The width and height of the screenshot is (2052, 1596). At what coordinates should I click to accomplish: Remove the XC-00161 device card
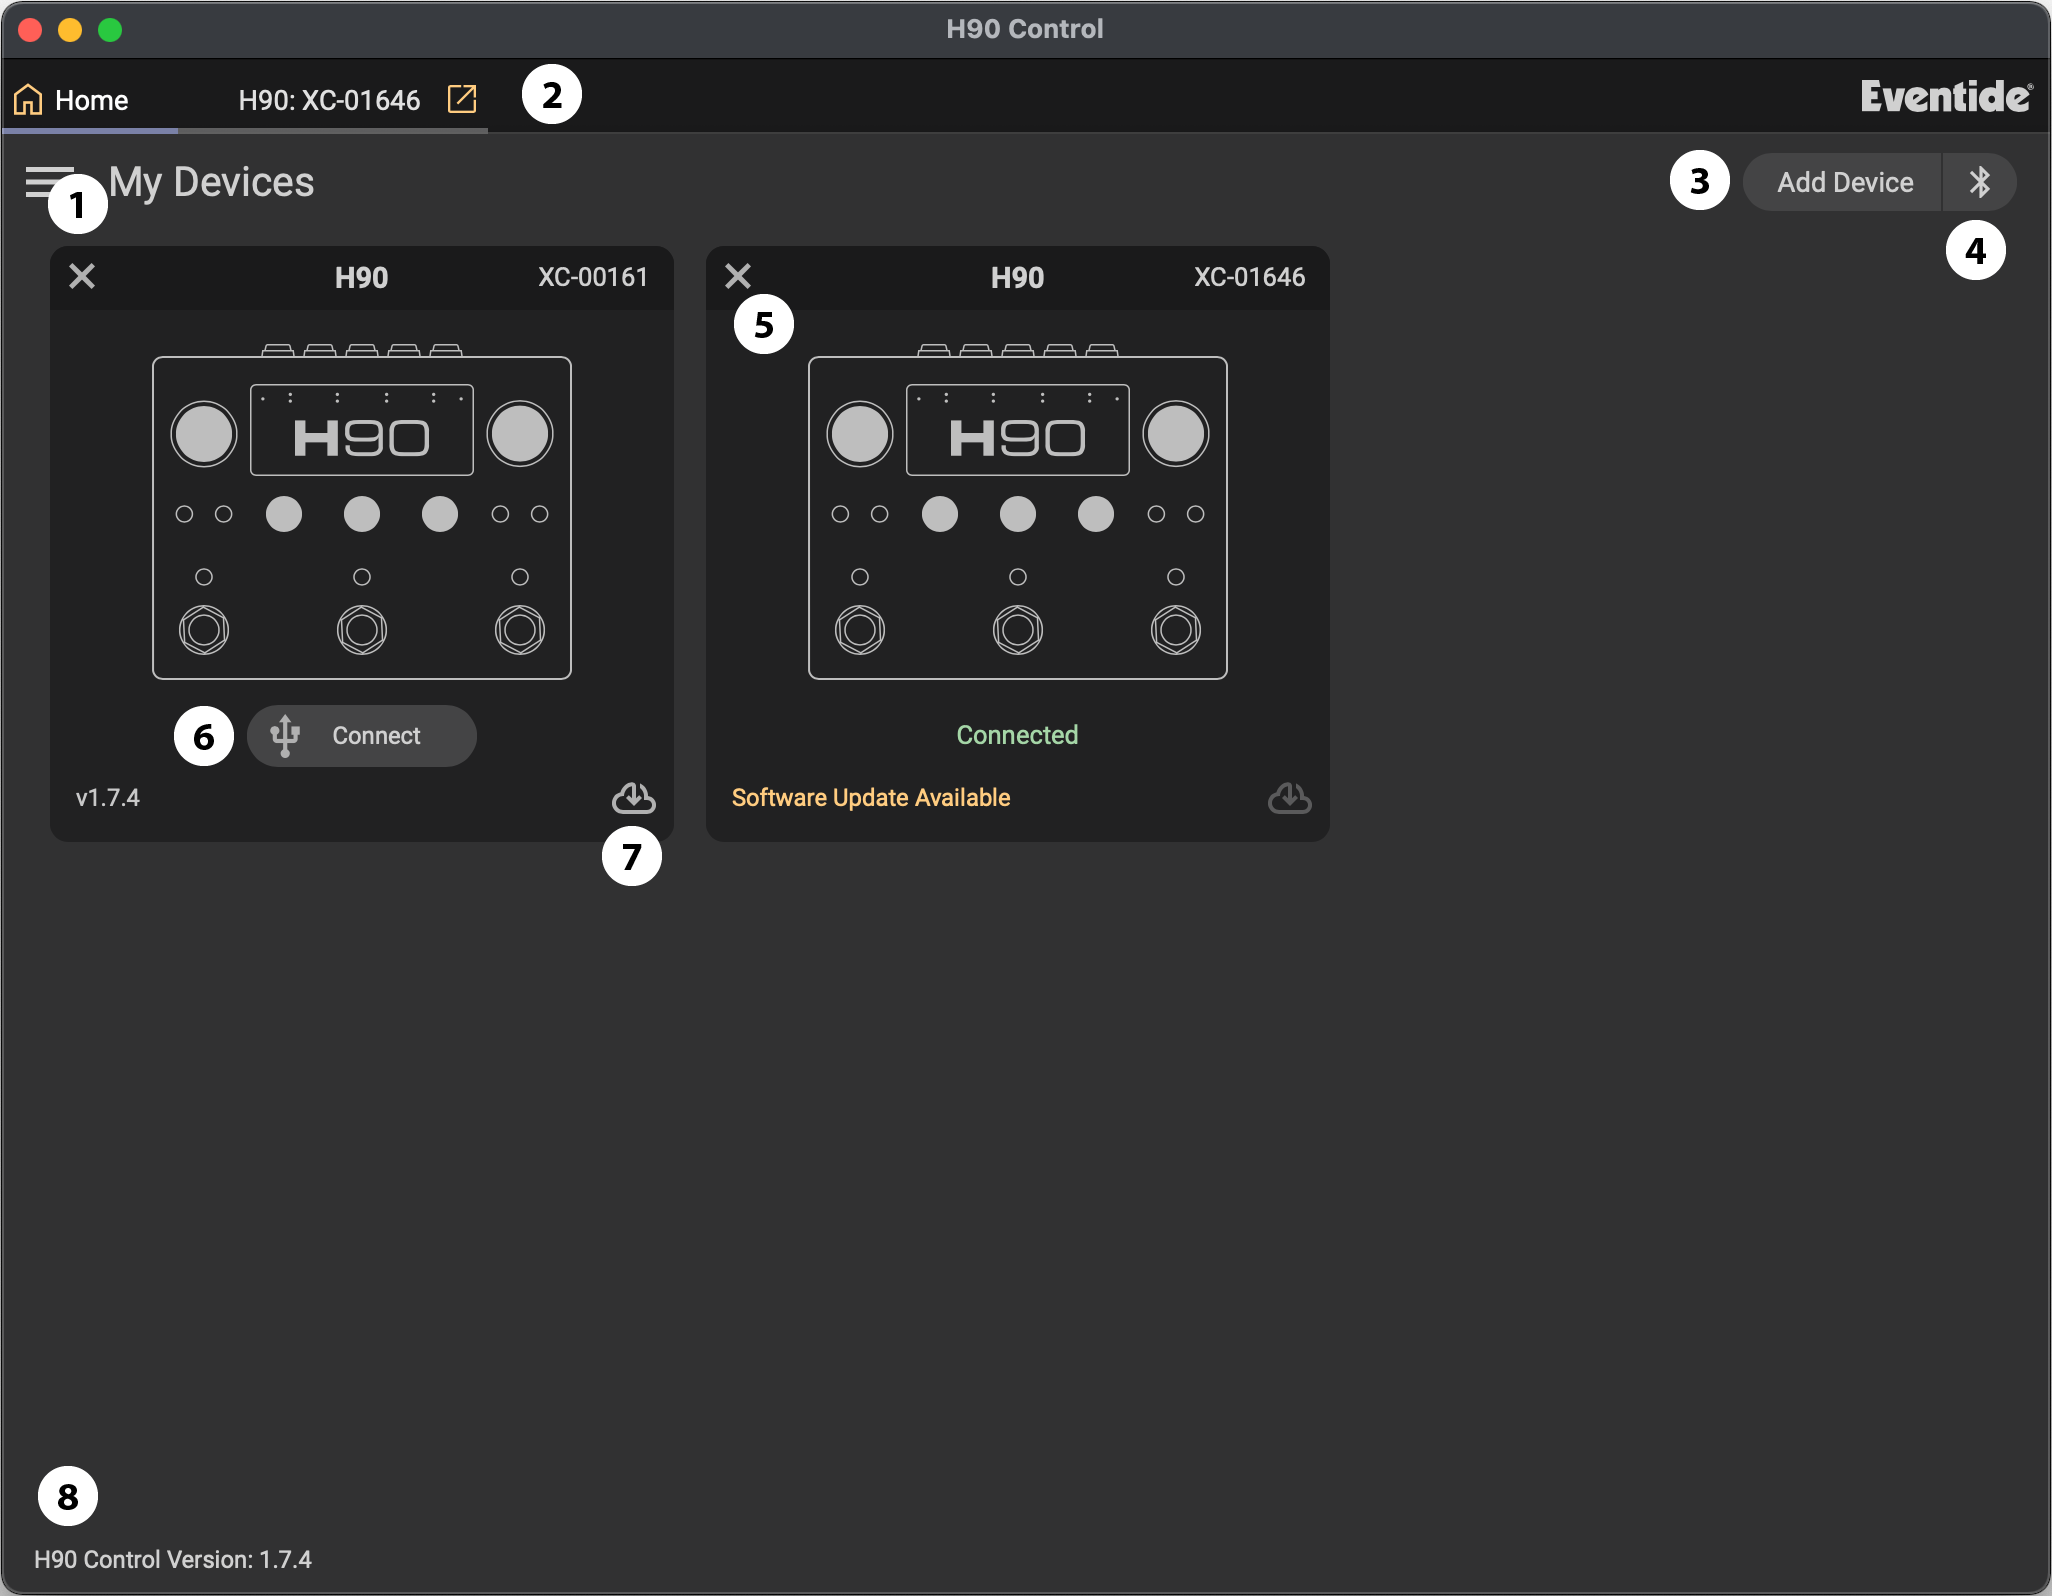point(82,276)
